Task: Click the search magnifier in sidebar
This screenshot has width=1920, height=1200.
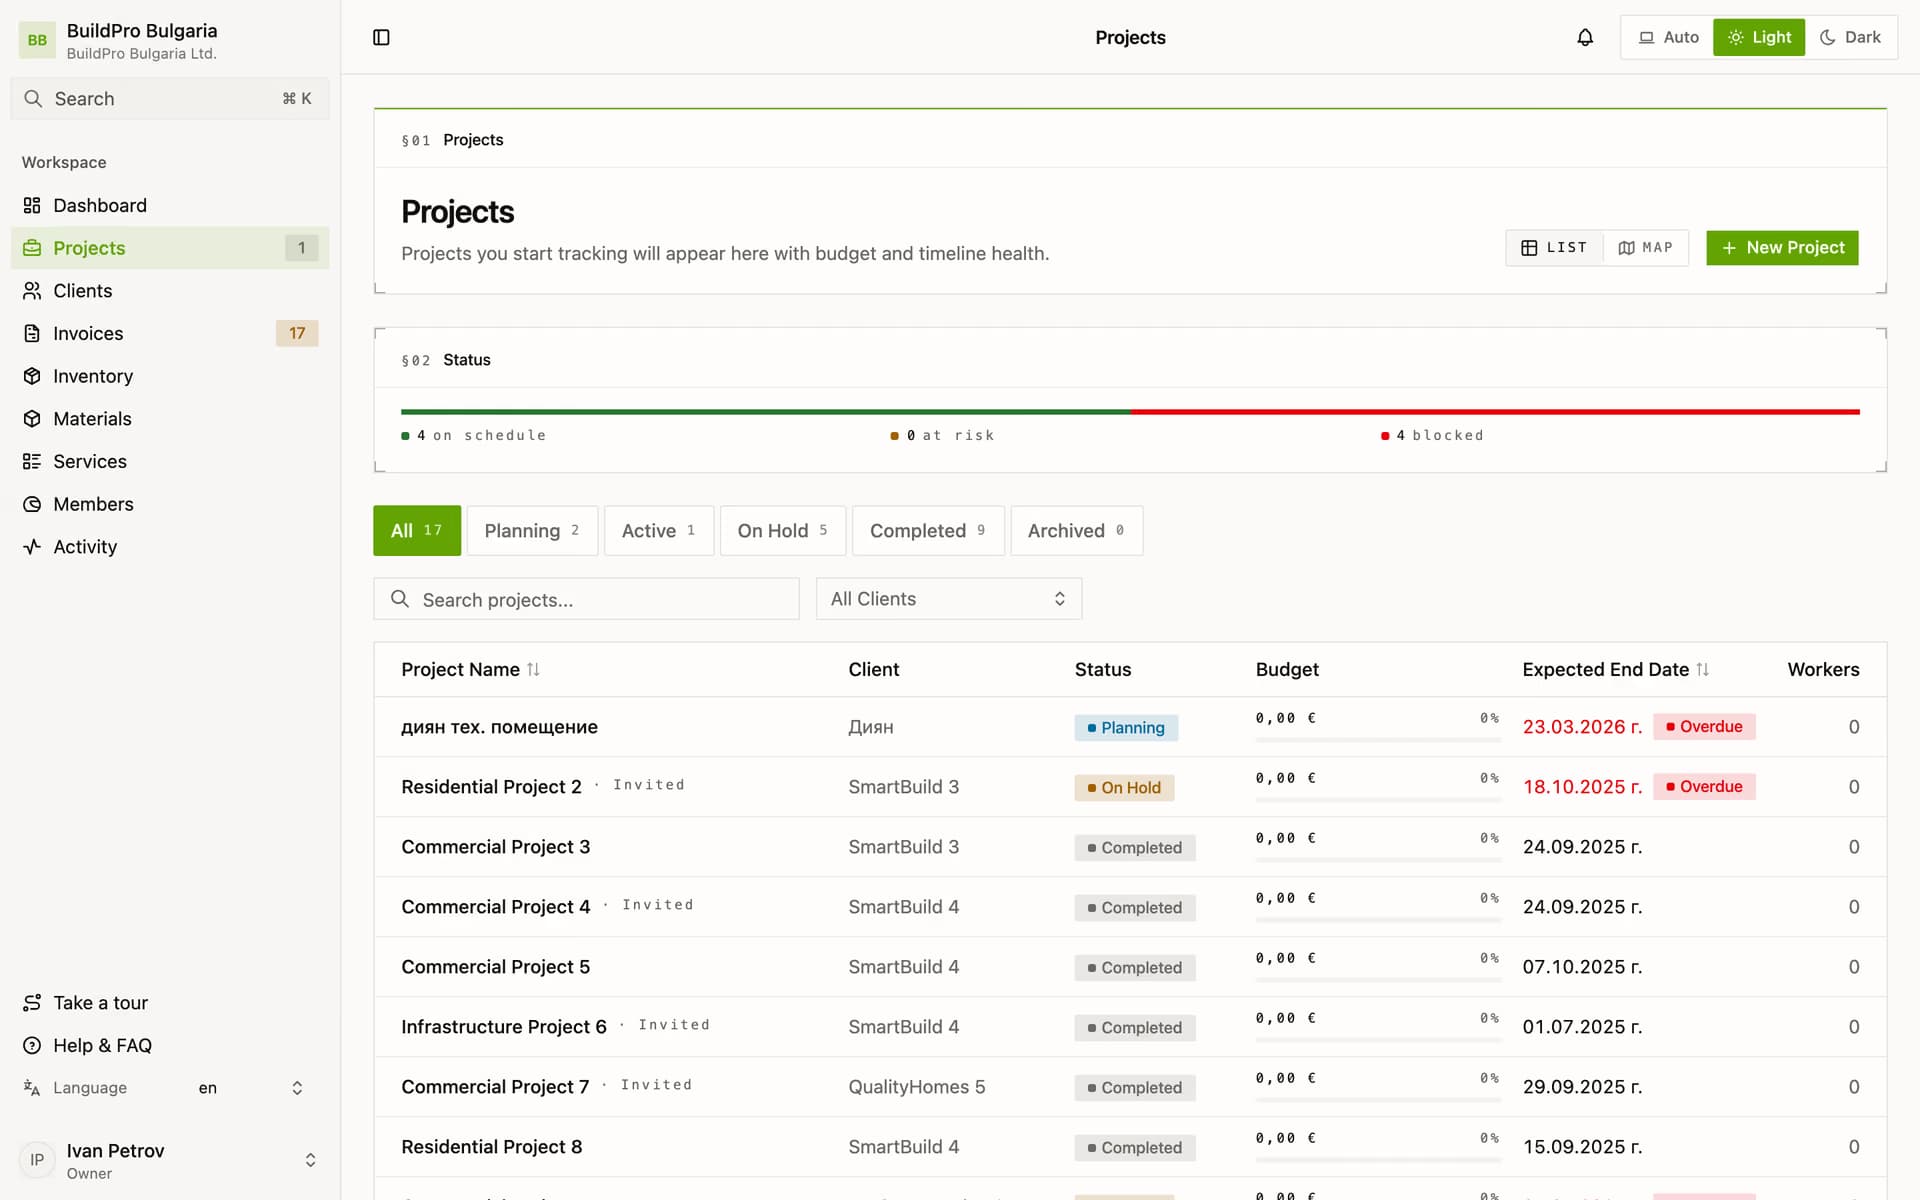Action: [33, 98]
